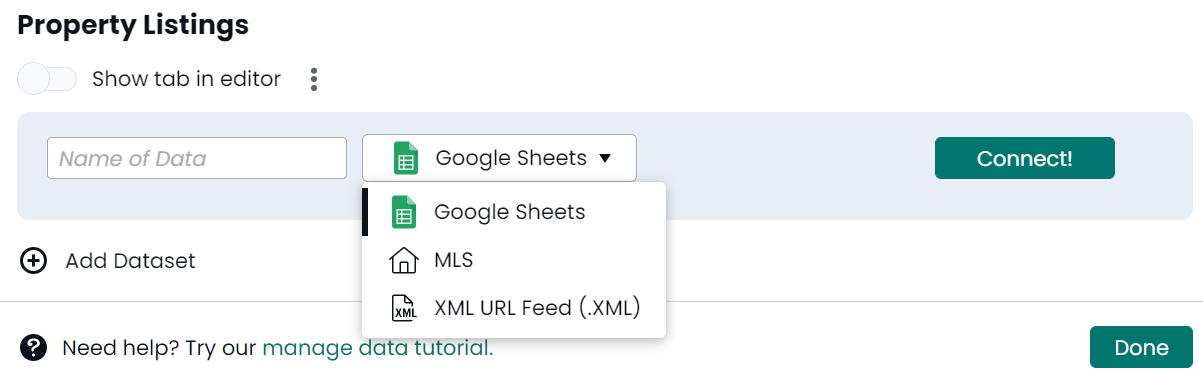Click the Show tab in editor label
The height and width of the screenshot is (381, 1203).
[x=186, y=79]
